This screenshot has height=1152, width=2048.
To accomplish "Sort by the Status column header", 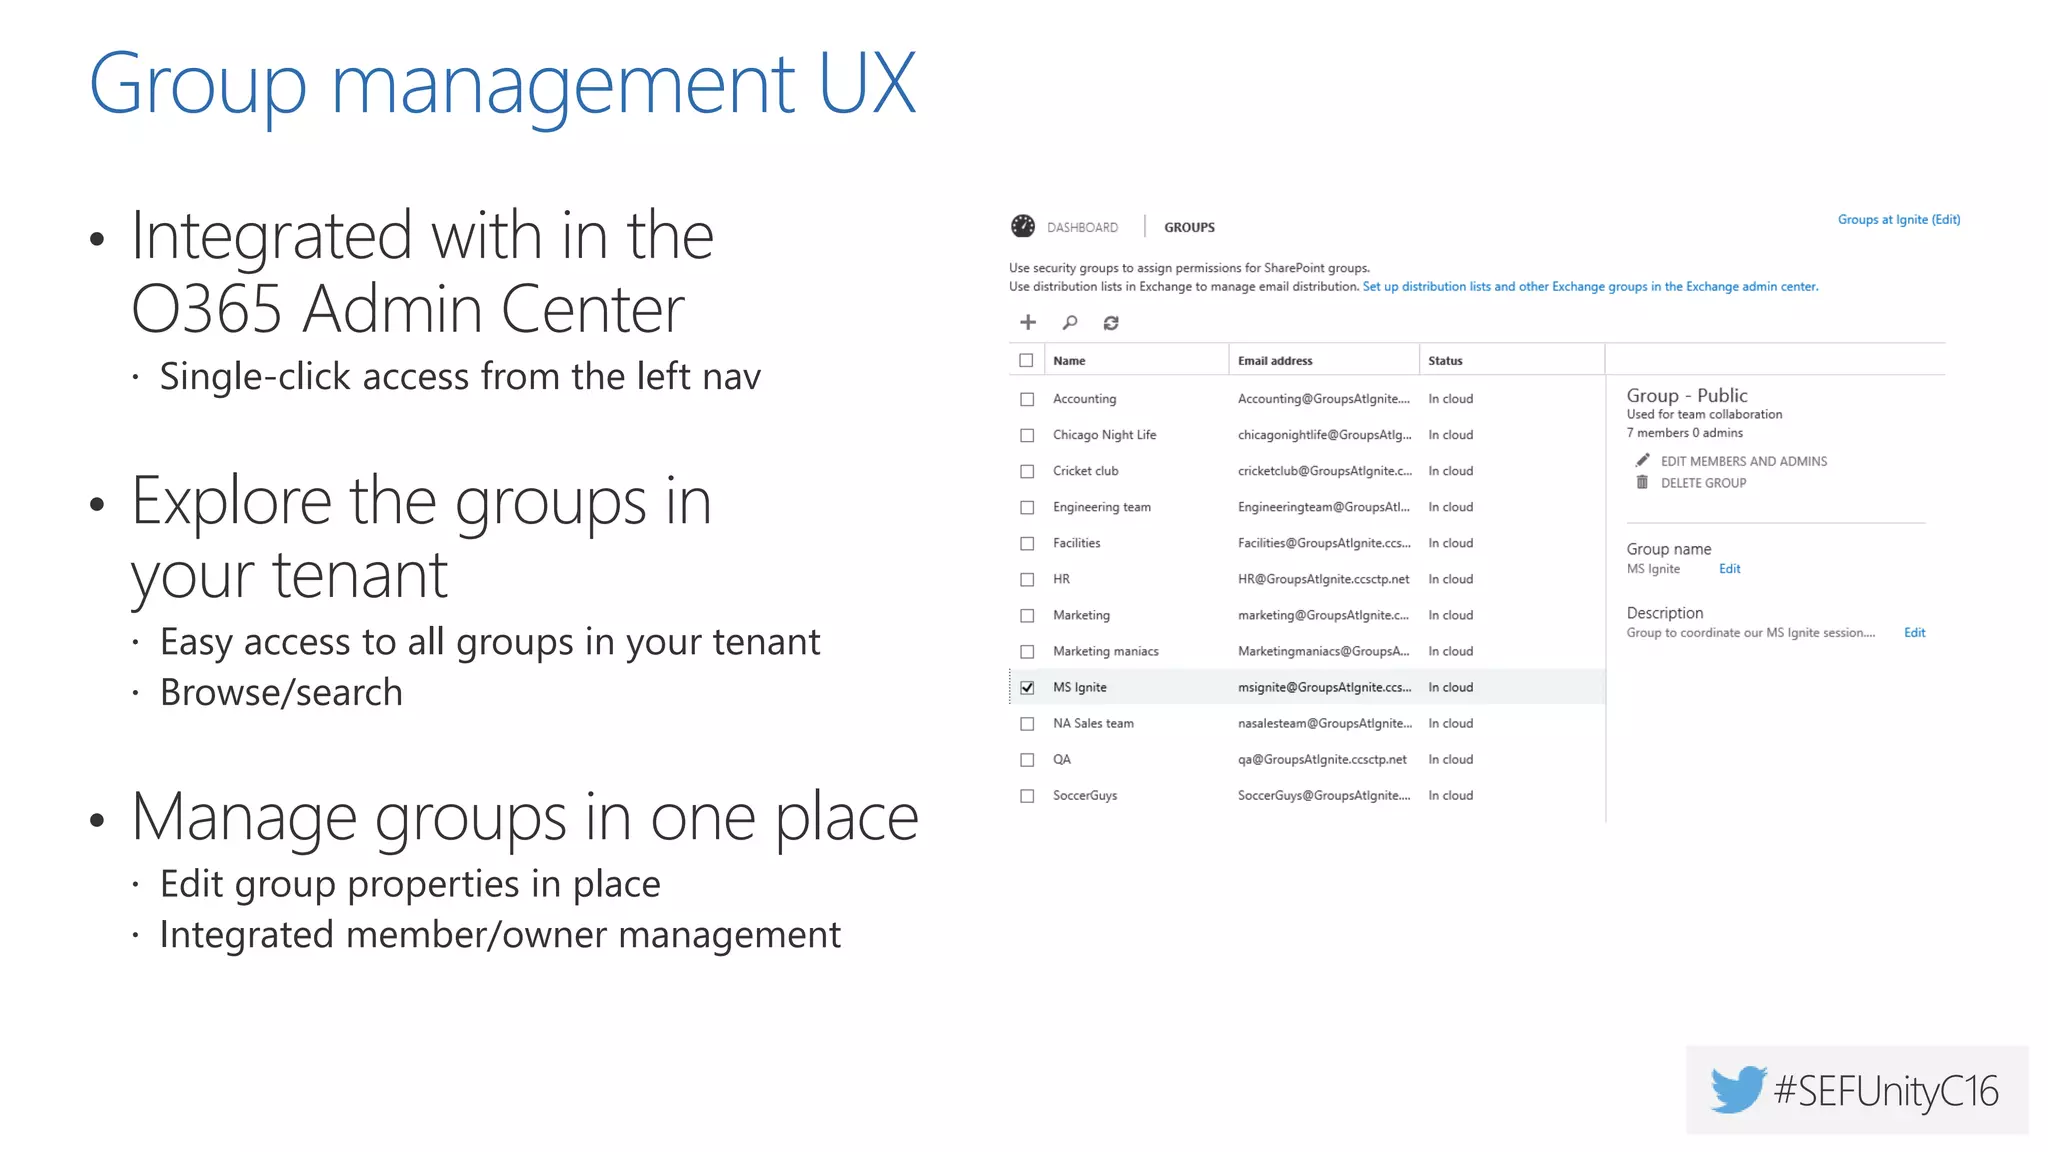I will (1445, 360).
